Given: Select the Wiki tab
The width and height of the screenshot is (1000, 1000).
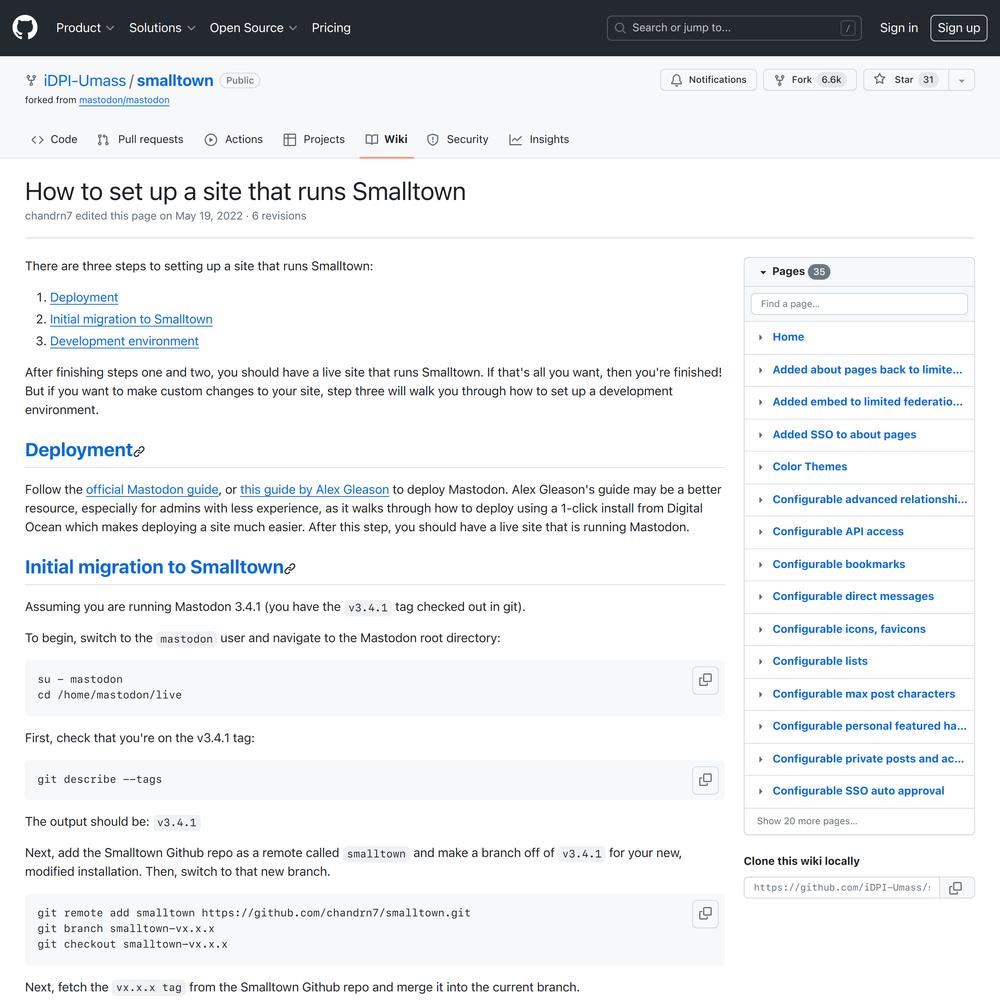Looking at the screenshot, I should 386,140.
